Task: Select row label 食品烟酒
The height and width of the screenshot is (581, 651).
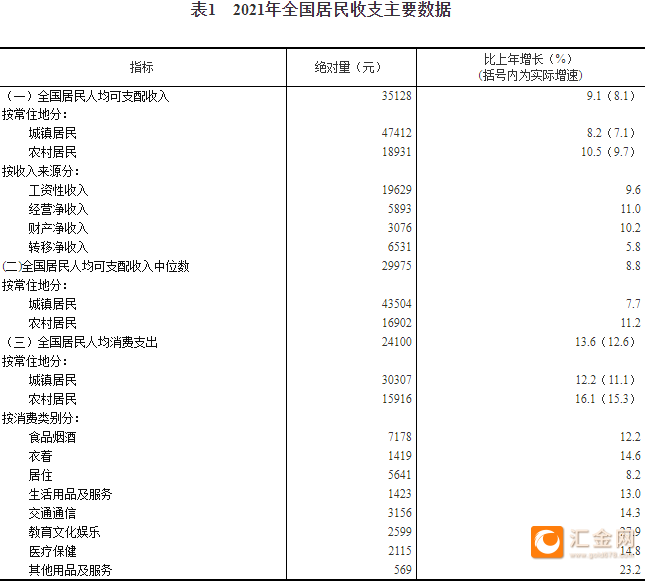Action: (x=52, y=437)
